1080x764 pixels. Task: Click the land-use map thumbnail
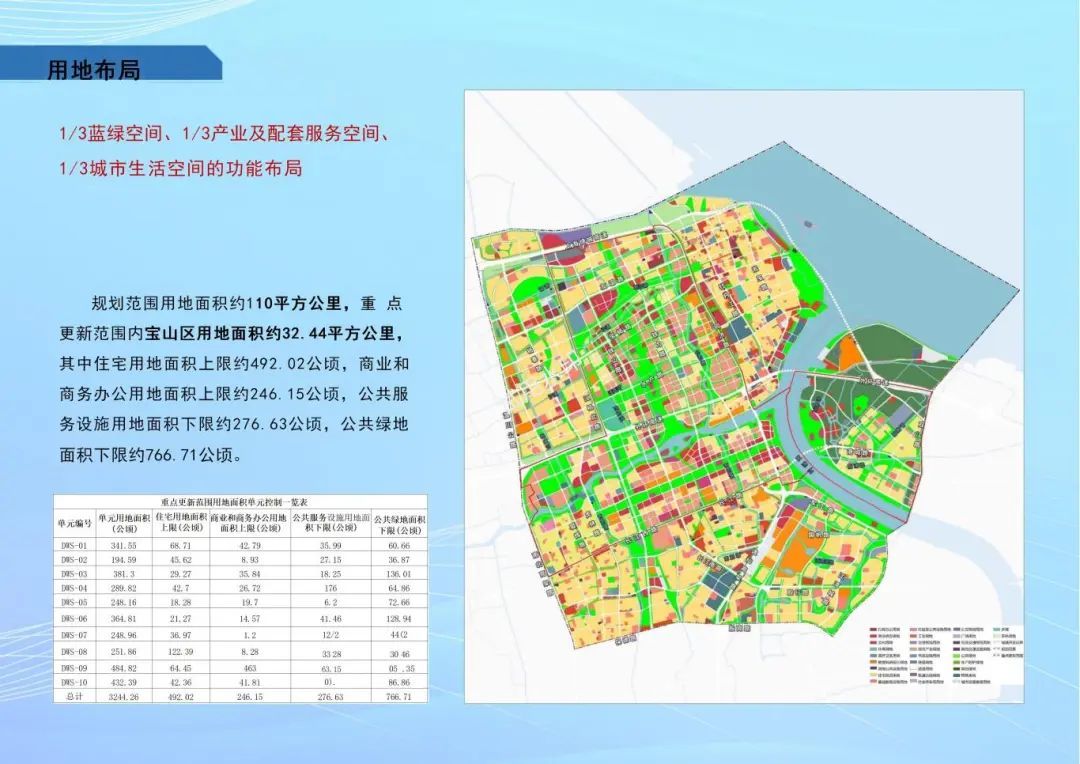[x=744, y=397]
